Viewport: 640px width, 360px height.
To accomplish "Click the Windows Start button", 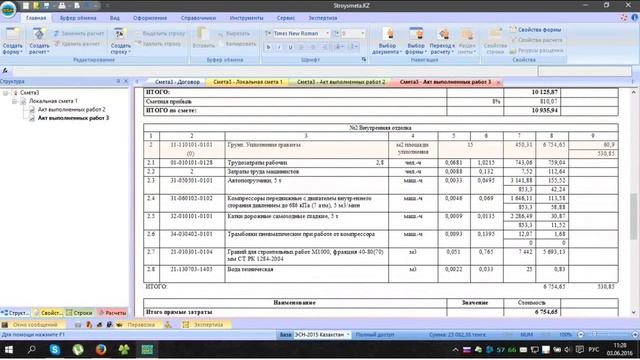I will [9, 349].
